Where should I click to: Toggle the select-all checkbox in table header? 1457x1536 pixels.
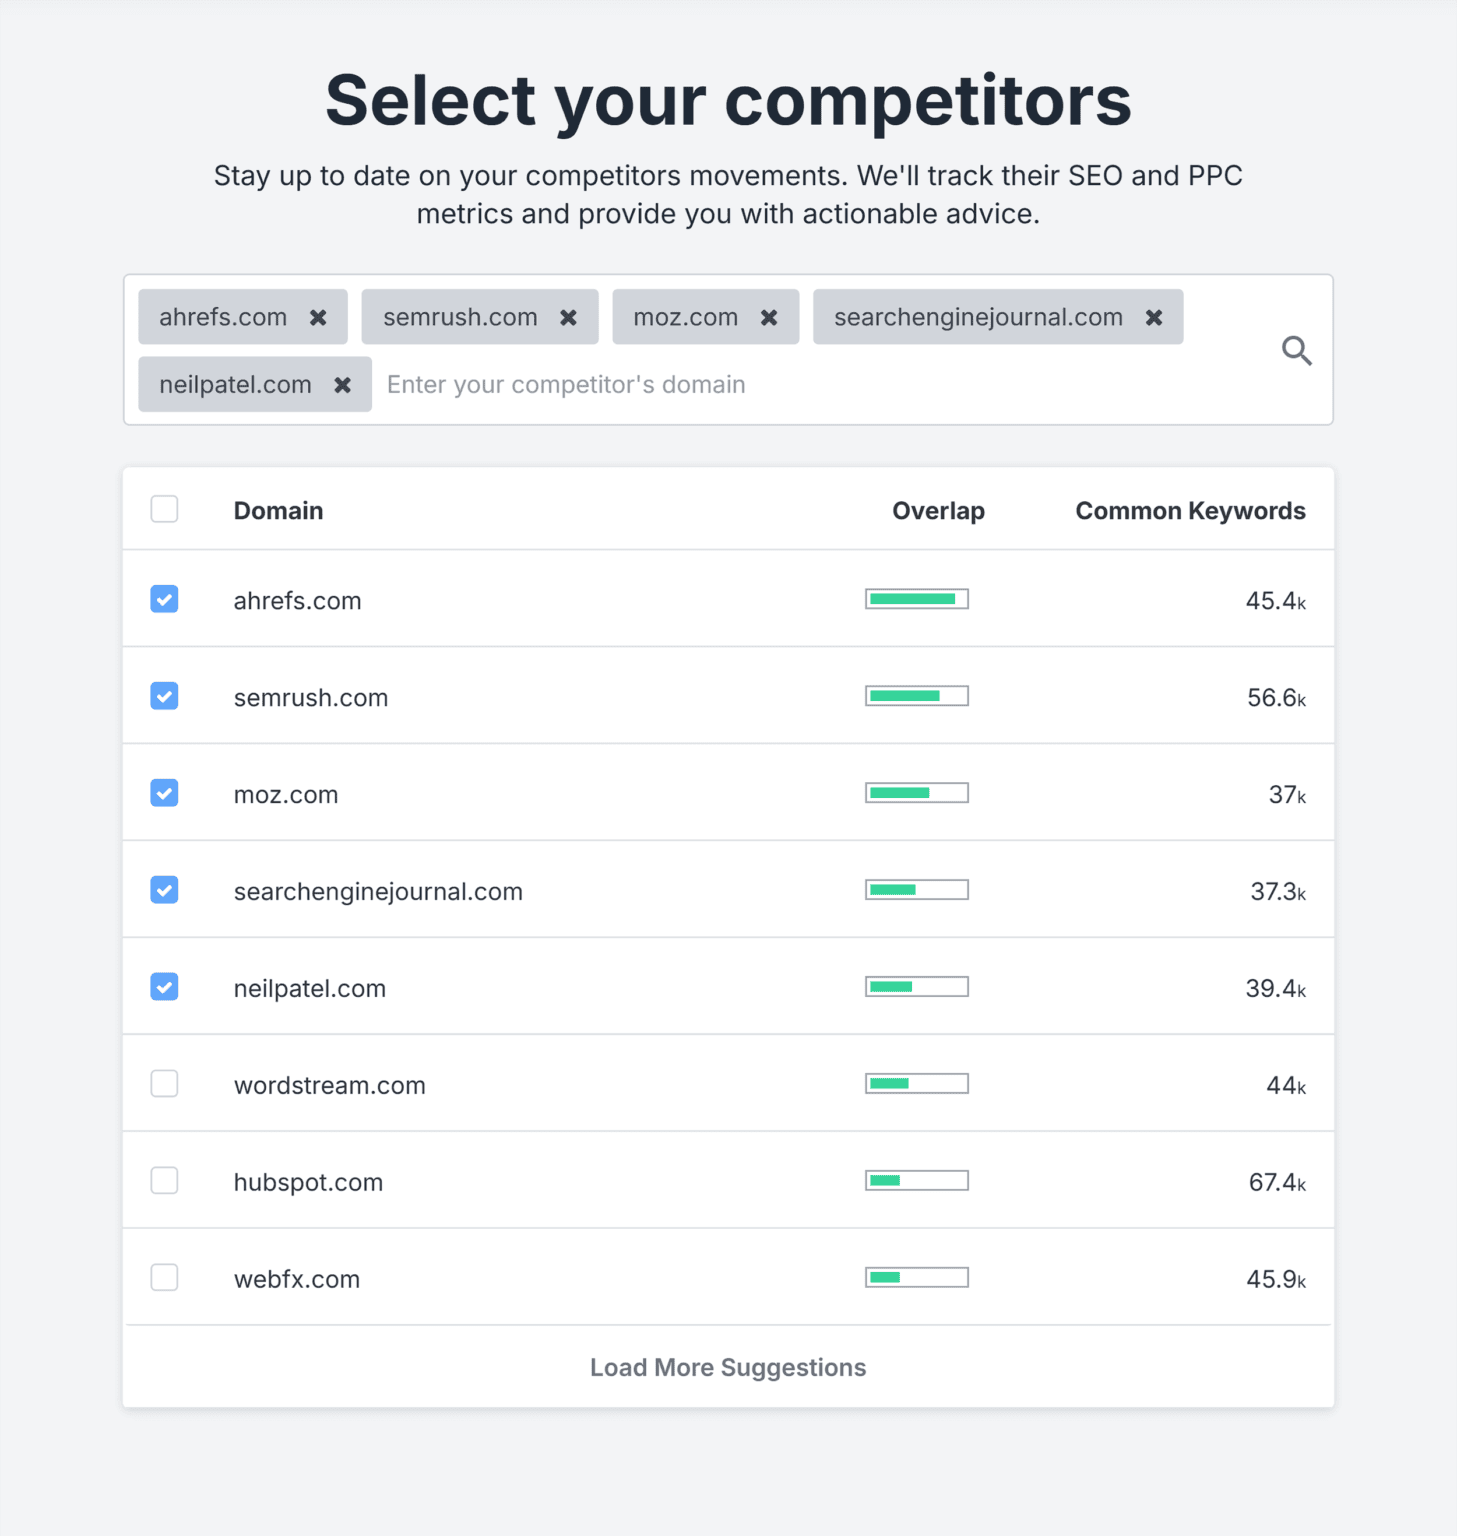pyautogui.click(x=164, y=509)
